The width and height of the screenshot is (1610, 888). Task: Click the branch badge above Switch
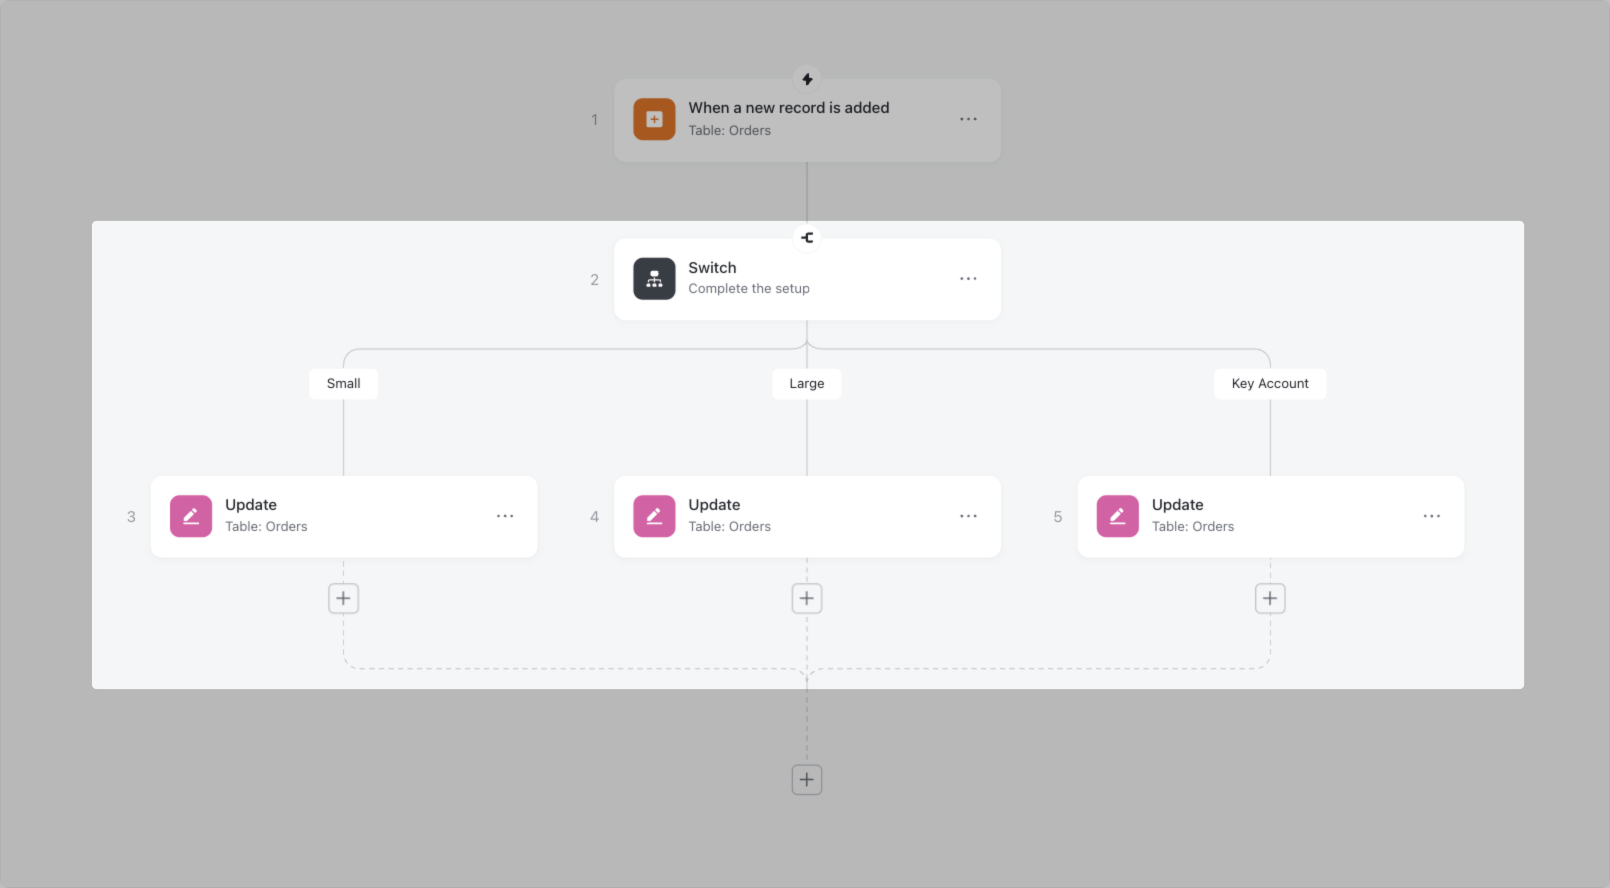pyautogui.click(x=807, y=238)
